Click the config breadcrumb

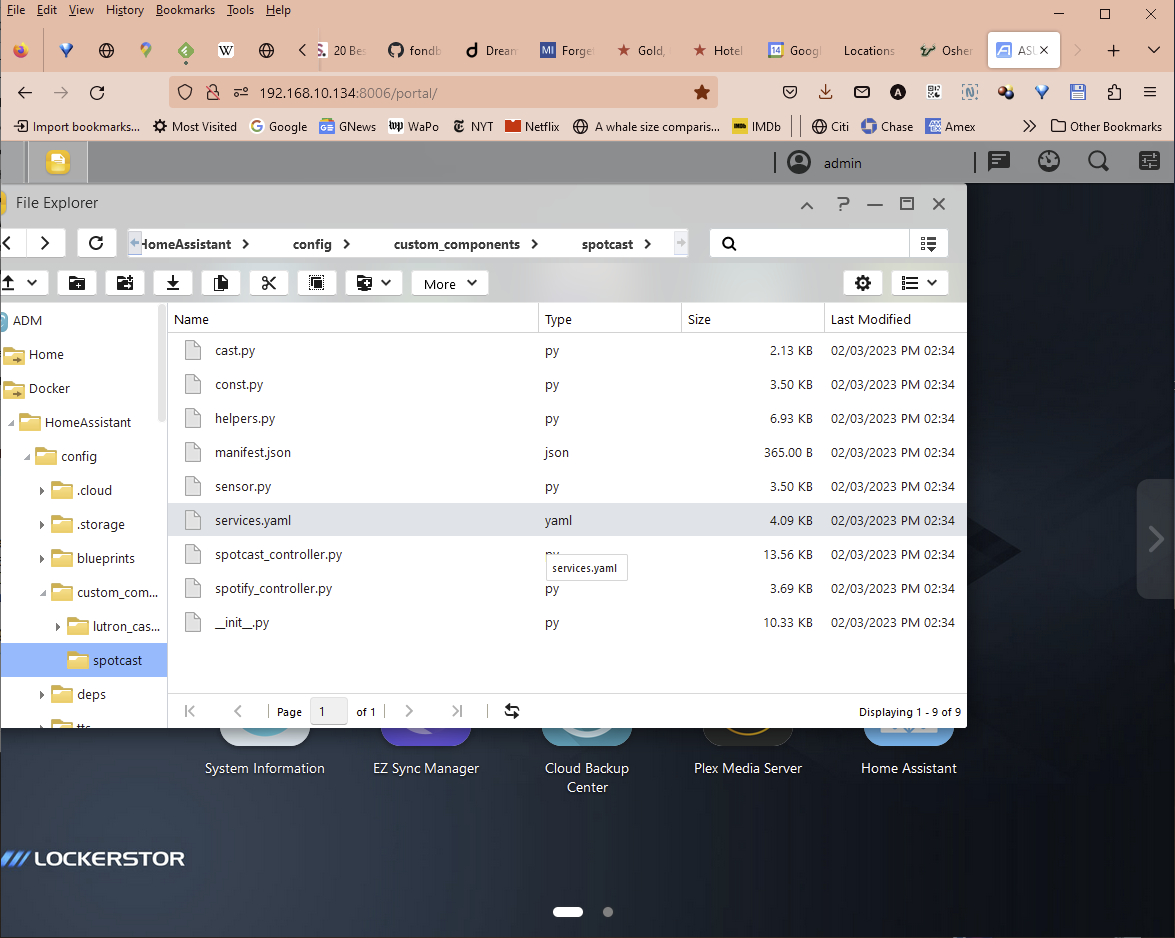tap(312, 244)
